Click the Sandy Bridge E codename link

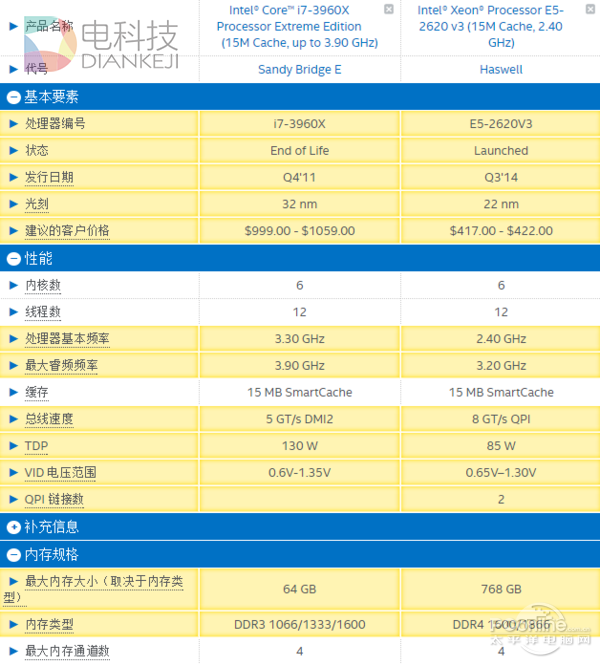pyautogui.click(x=299, y=70)
